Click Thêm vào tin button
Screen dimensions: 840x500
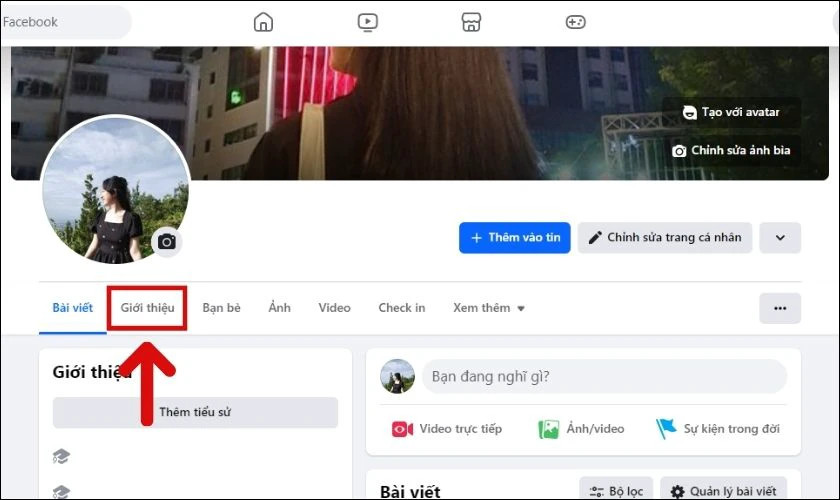(514, 237)
